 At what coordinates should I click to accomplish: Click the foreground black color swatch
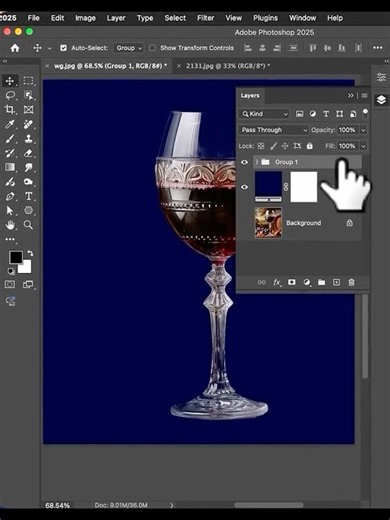click(15, 257)
